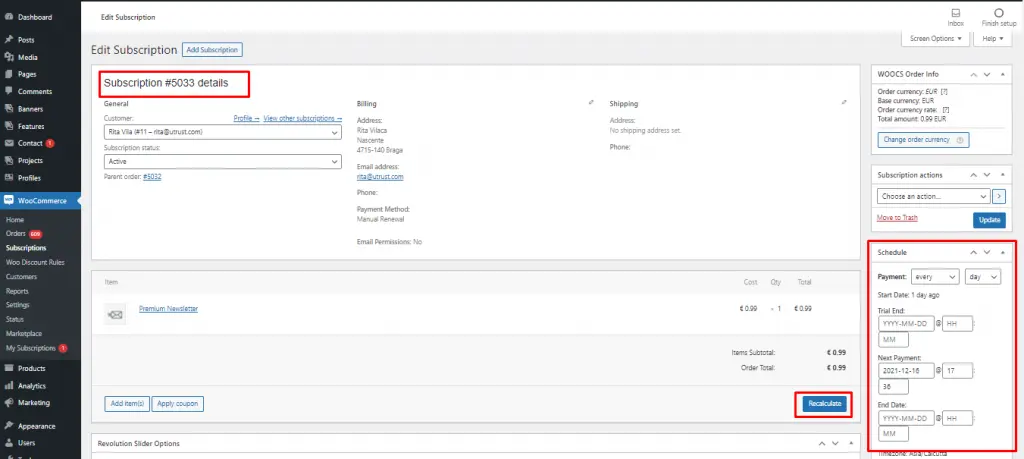
Task: Click the rita@utrust.com email link
Action: pyautogui.click(x=380, y=176)
